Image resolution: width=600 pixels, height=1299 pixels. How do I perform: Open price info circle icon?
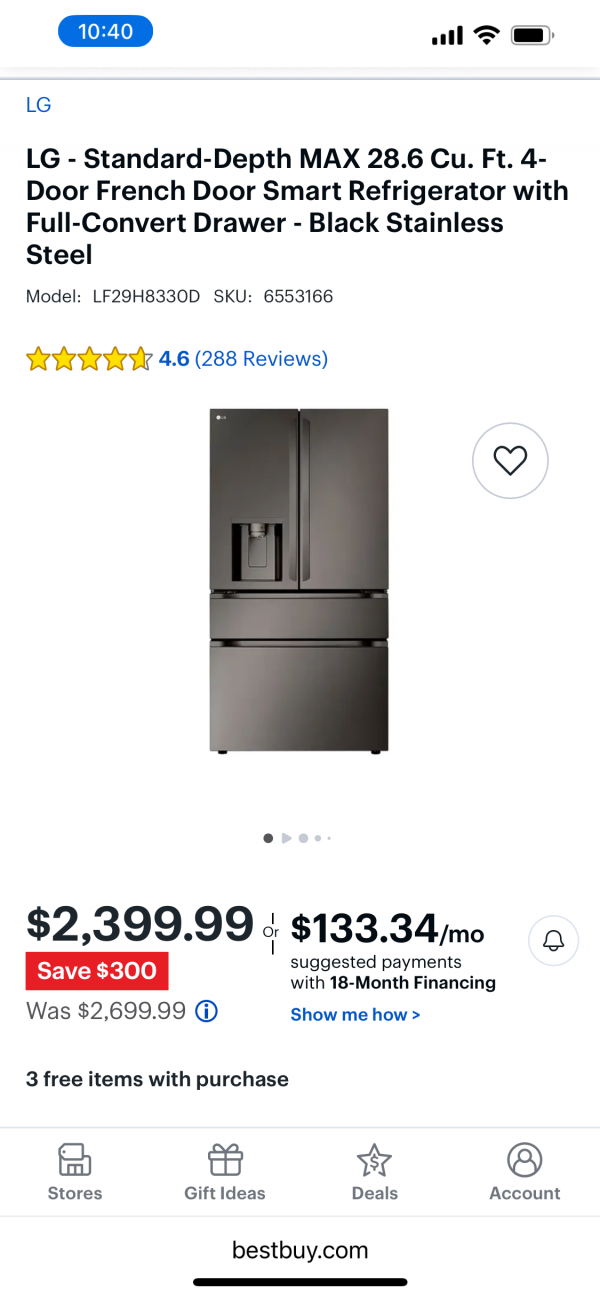[x=206, y=1011]
